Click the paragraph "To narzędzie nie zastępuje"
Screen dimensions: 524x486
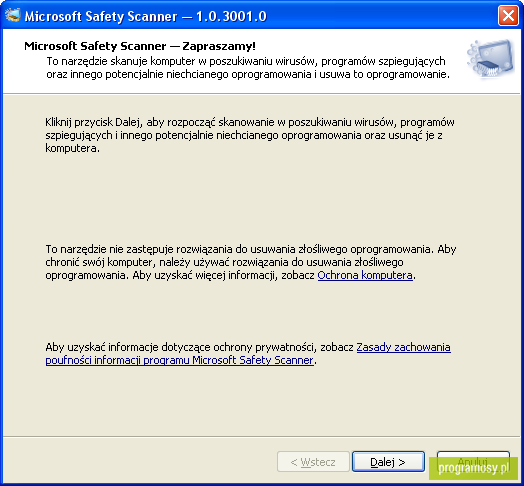point(251,262)
